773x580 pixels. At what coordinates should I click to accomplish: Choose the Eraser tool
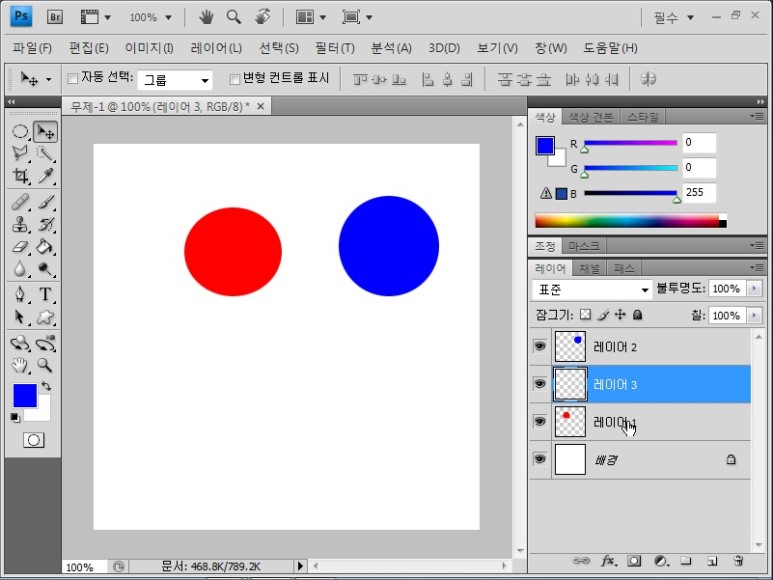point(20,246)
